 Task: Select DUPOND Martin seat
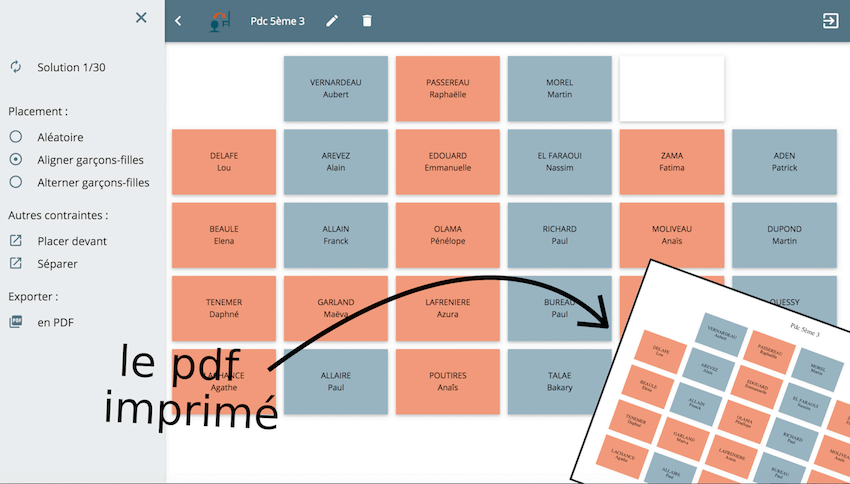pyautogui.click(x=784, y=235)
